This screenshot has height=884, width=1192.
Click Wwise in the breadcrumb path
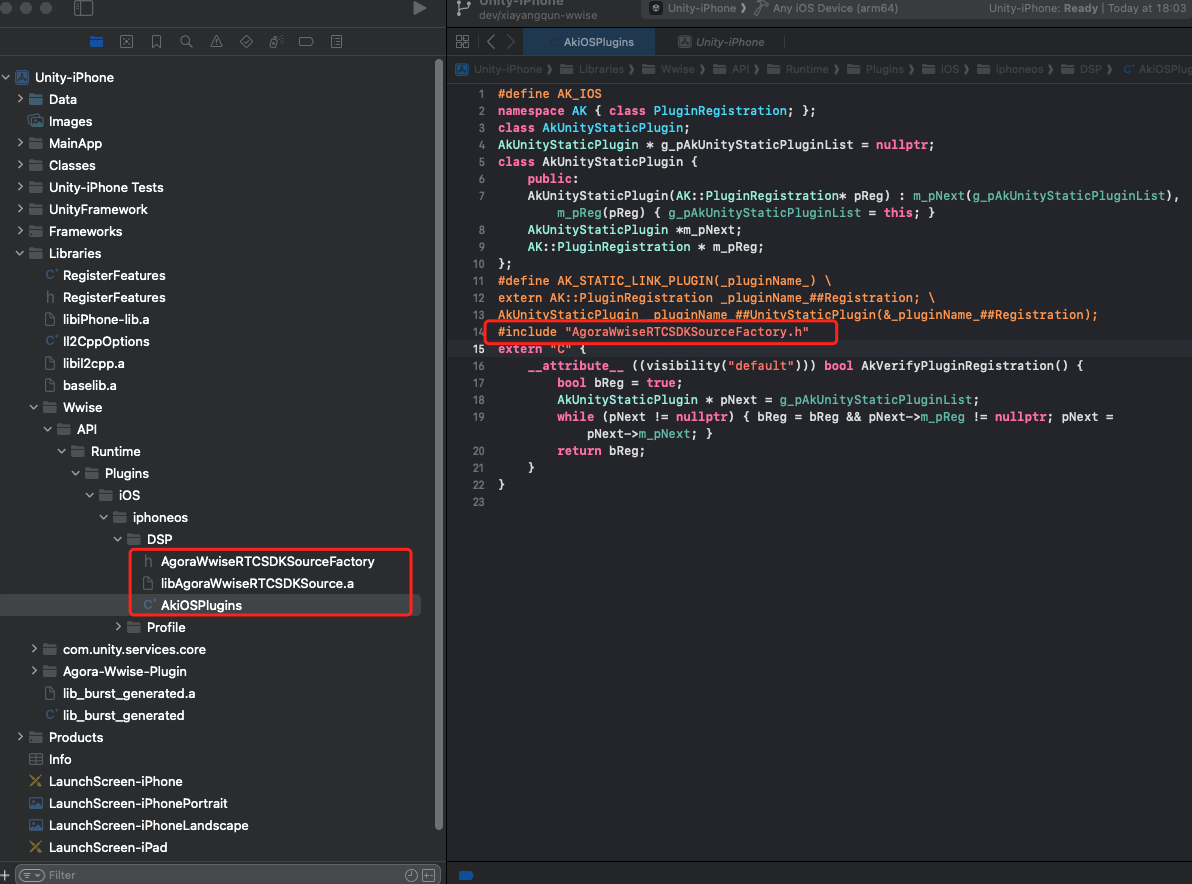click(669, 69)
